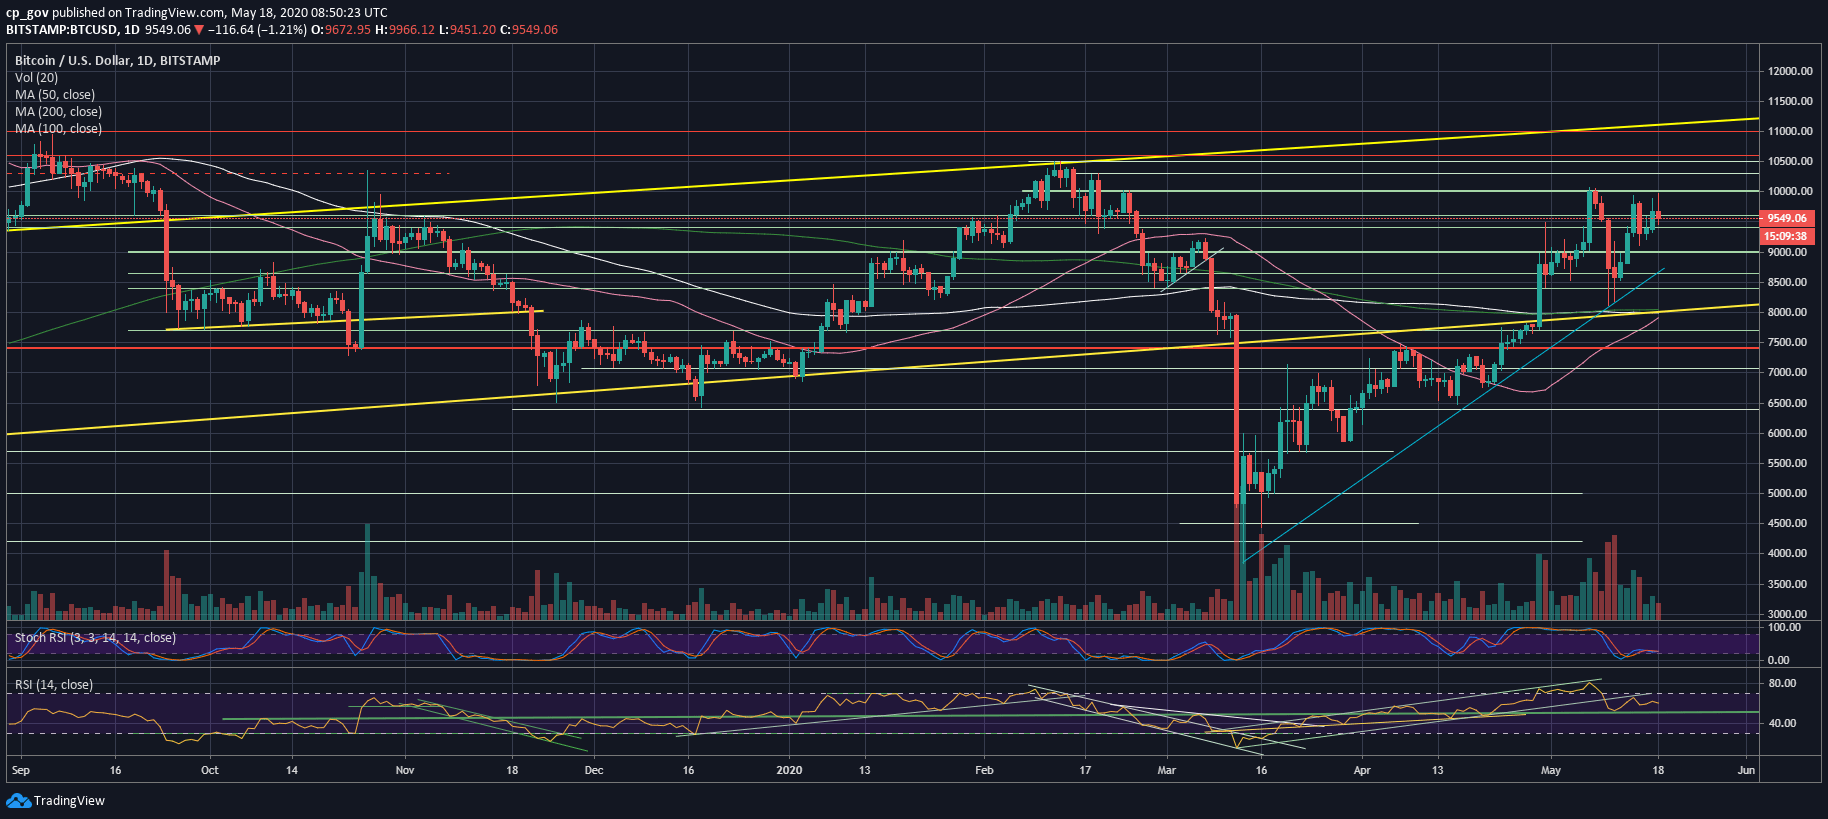Select the MA (100, close) indicator label
Viewport: 1828px width, 819px height.
(x=58, y=128)
